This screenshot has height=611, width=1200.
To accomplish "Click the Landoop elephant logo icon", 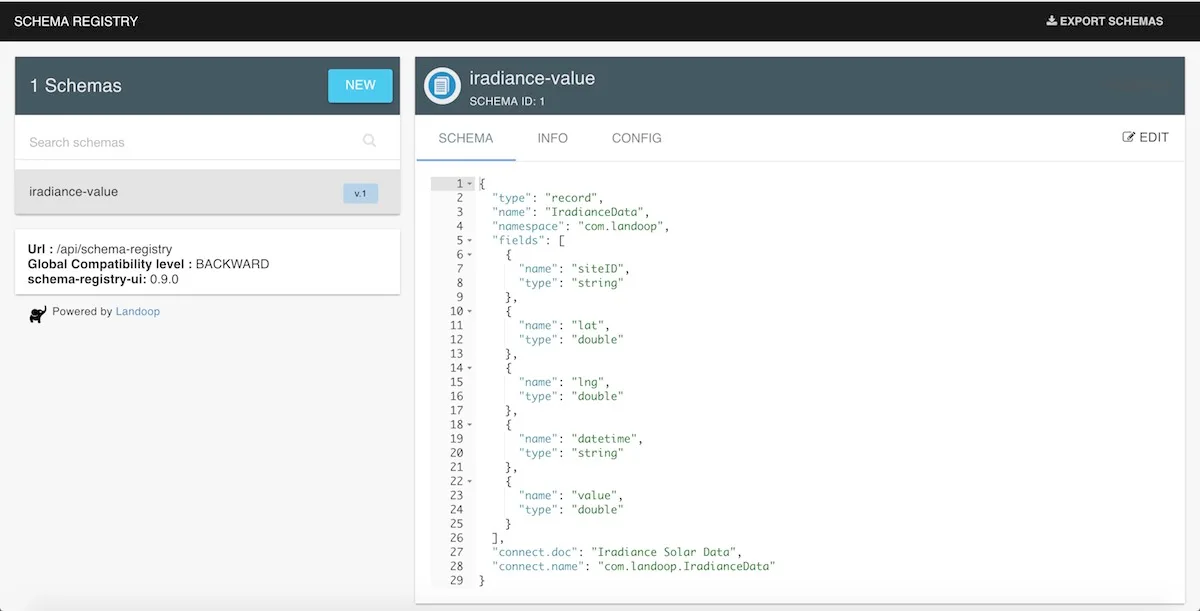I will coord(38,314).
